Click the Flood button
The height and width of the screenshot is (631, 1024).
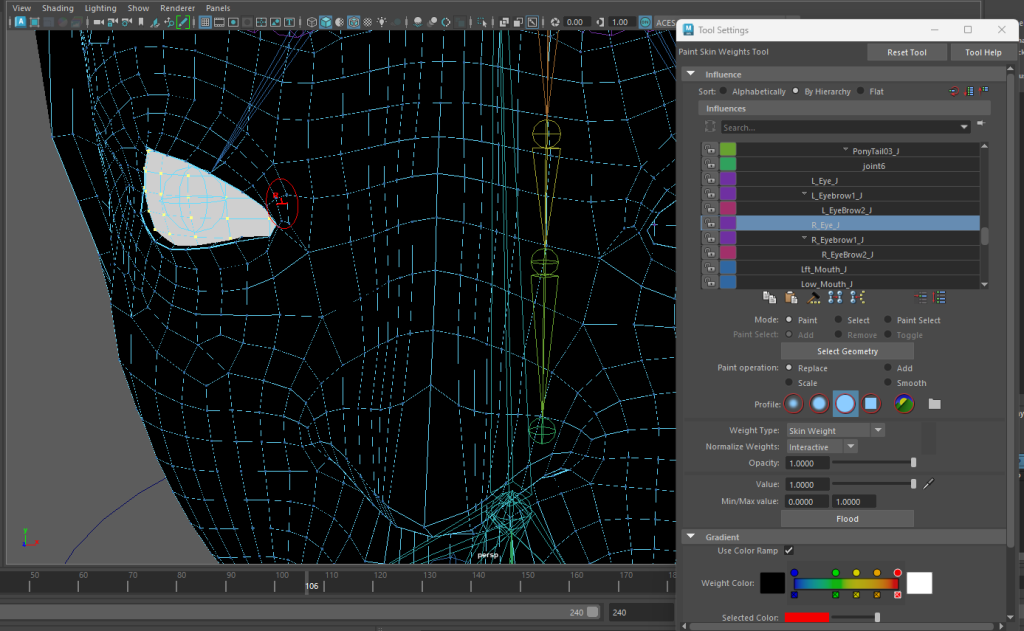847,519
